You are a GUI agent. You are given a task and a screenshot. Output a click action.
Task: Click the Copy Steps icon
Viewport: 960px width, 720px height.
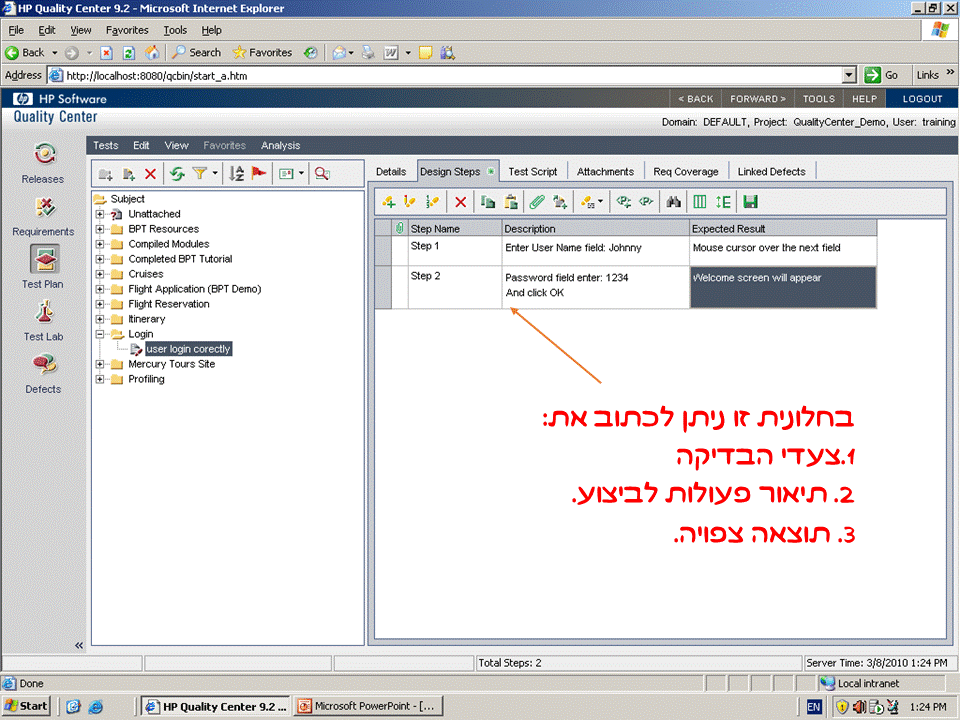(488, 202)
